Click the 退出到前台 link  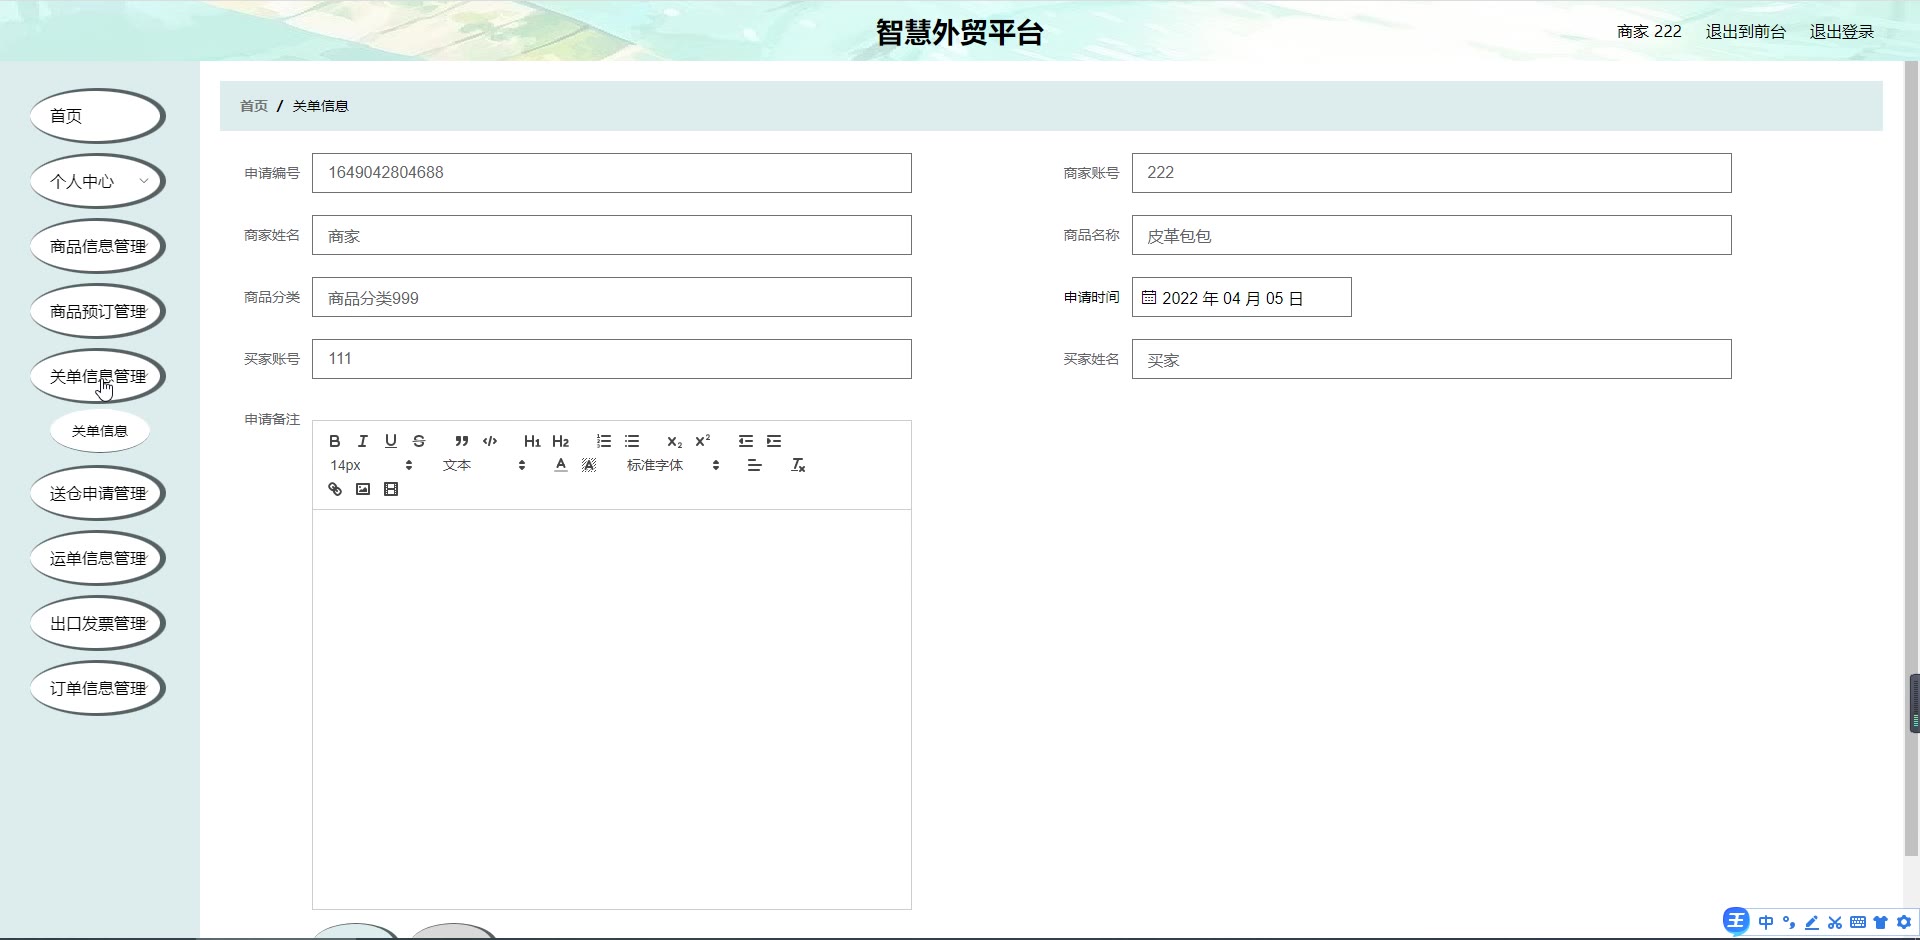[x=1745, y=32]
